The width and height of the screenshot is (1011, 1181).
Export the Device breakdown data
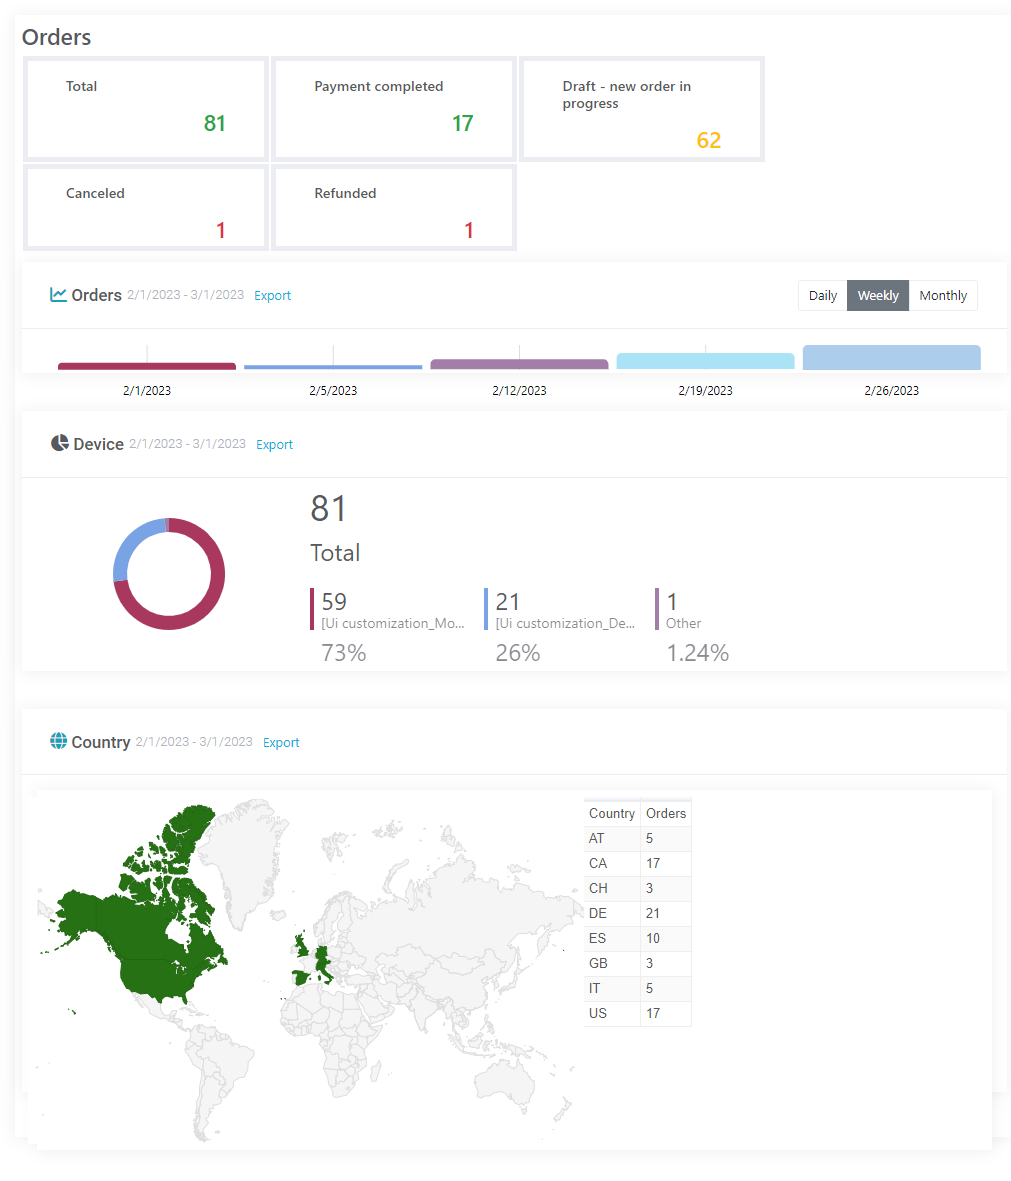[x=274, y=444]
